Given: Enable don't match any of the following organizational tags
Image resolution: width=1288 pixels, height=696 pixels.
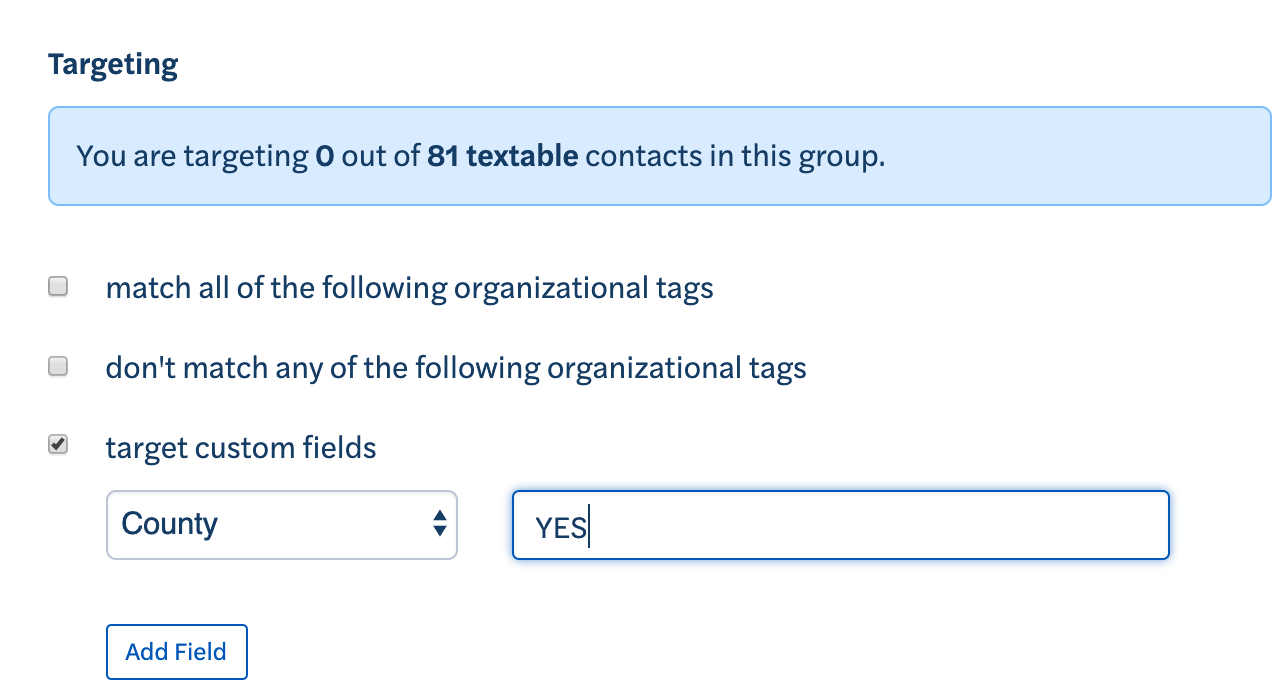Looking at the screenshot, I should pyautogui.click(x=58, y=366).
